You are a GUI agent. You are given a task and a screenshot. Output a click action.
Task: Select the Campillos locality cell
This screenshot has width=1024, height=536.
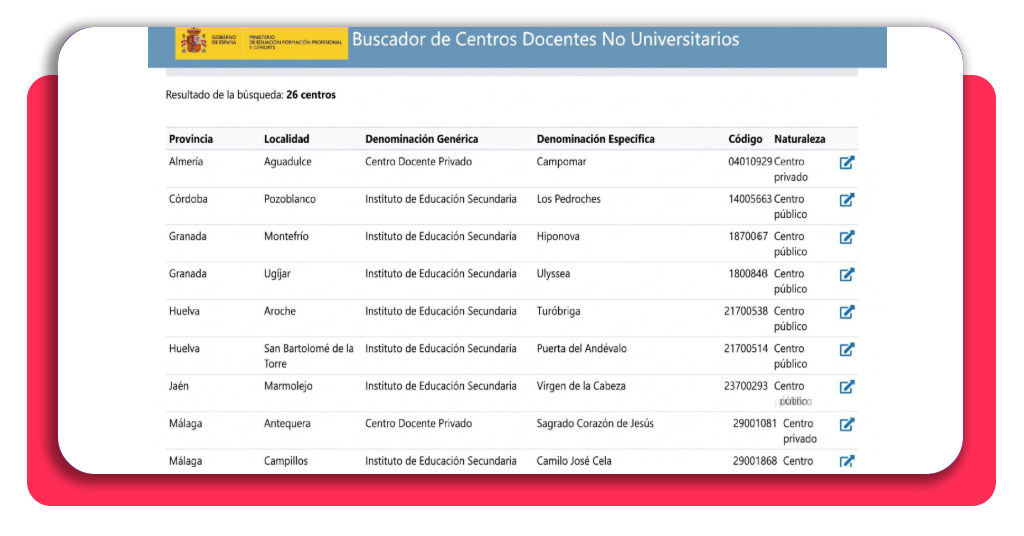(285, 461)
